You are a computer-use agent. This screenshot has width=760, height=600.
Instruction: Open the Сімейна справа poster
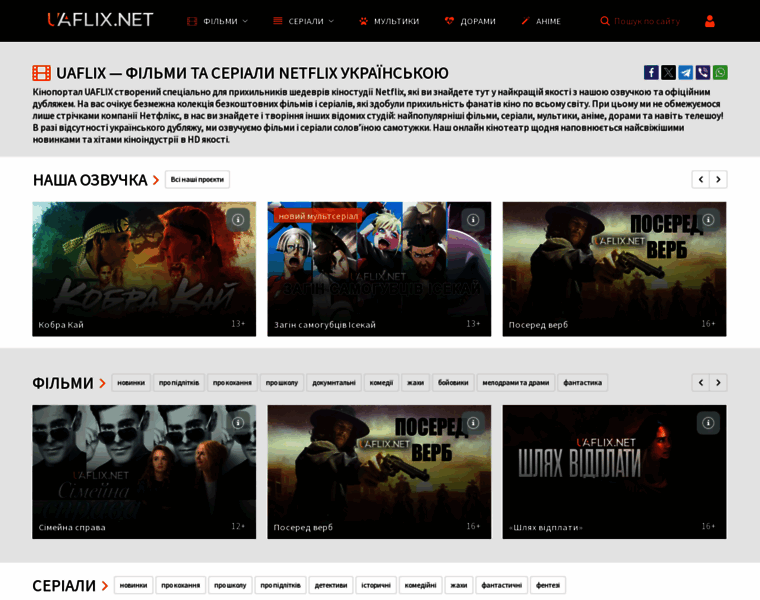144,472
